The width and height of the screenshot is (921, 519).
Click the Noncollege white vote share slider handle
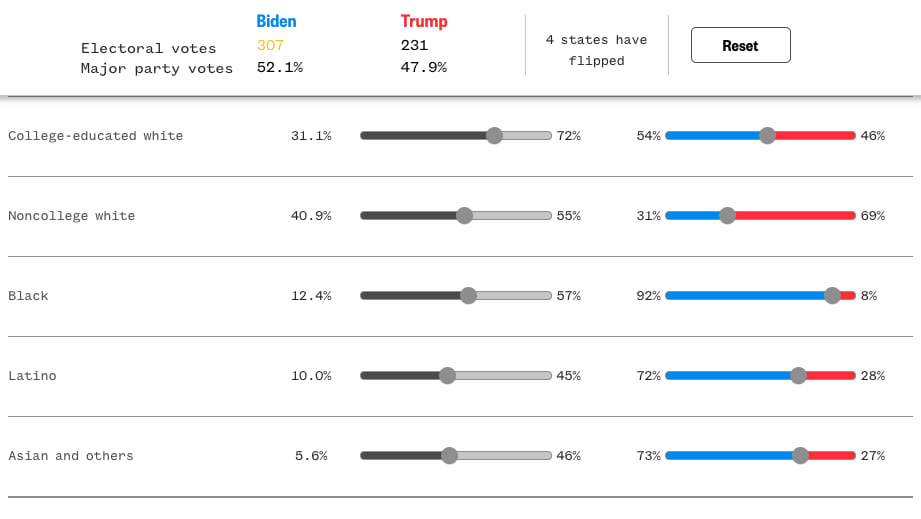click(x=727, y=216)
